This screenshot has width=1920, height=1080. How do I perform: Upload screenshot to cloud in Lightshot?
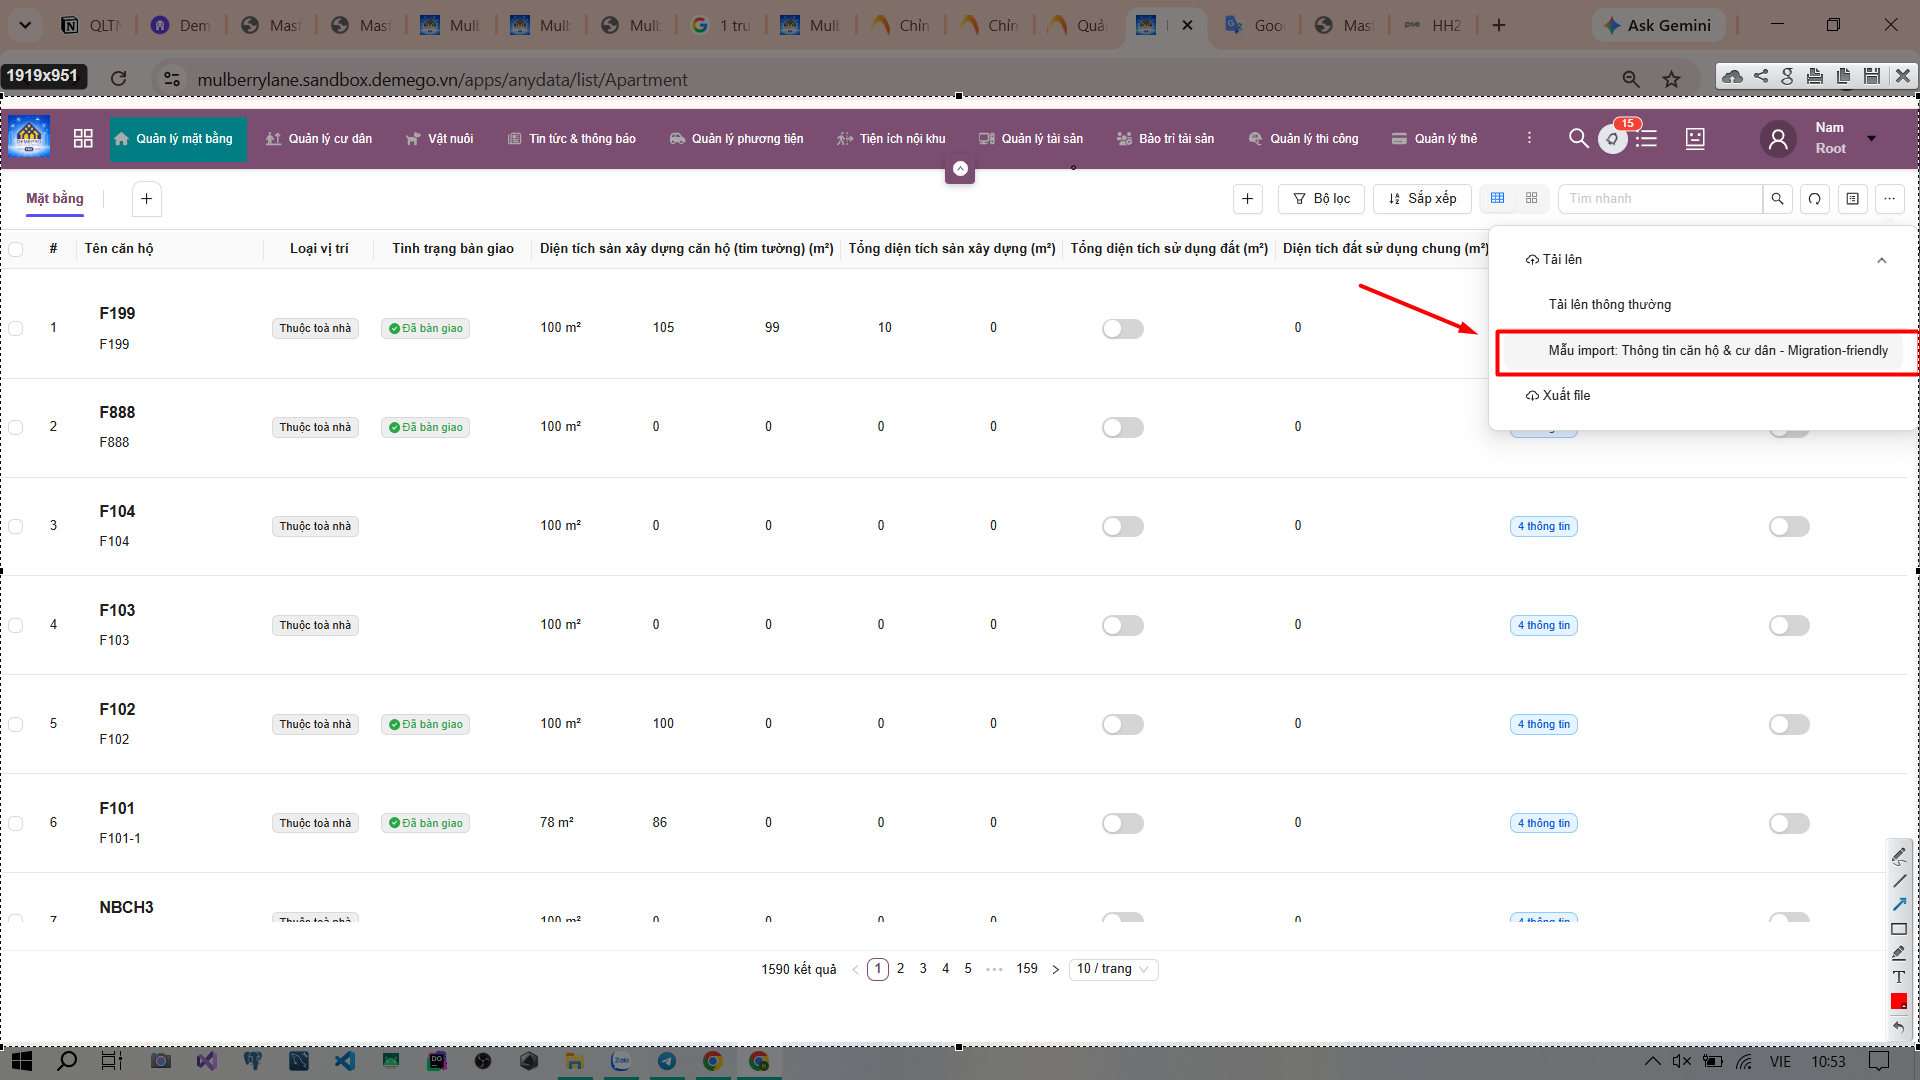(x=1733, y=75)
